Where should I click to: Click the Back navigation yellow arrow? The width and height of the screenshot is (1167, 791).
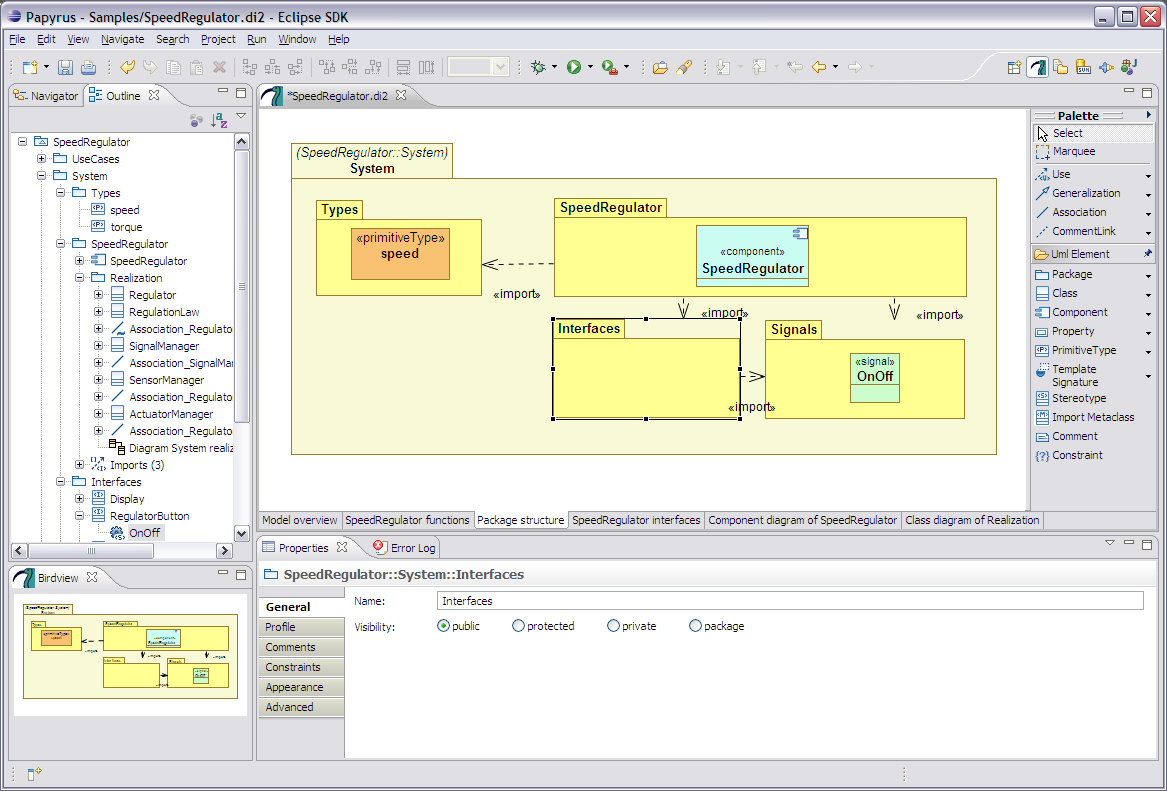(819, 68)
